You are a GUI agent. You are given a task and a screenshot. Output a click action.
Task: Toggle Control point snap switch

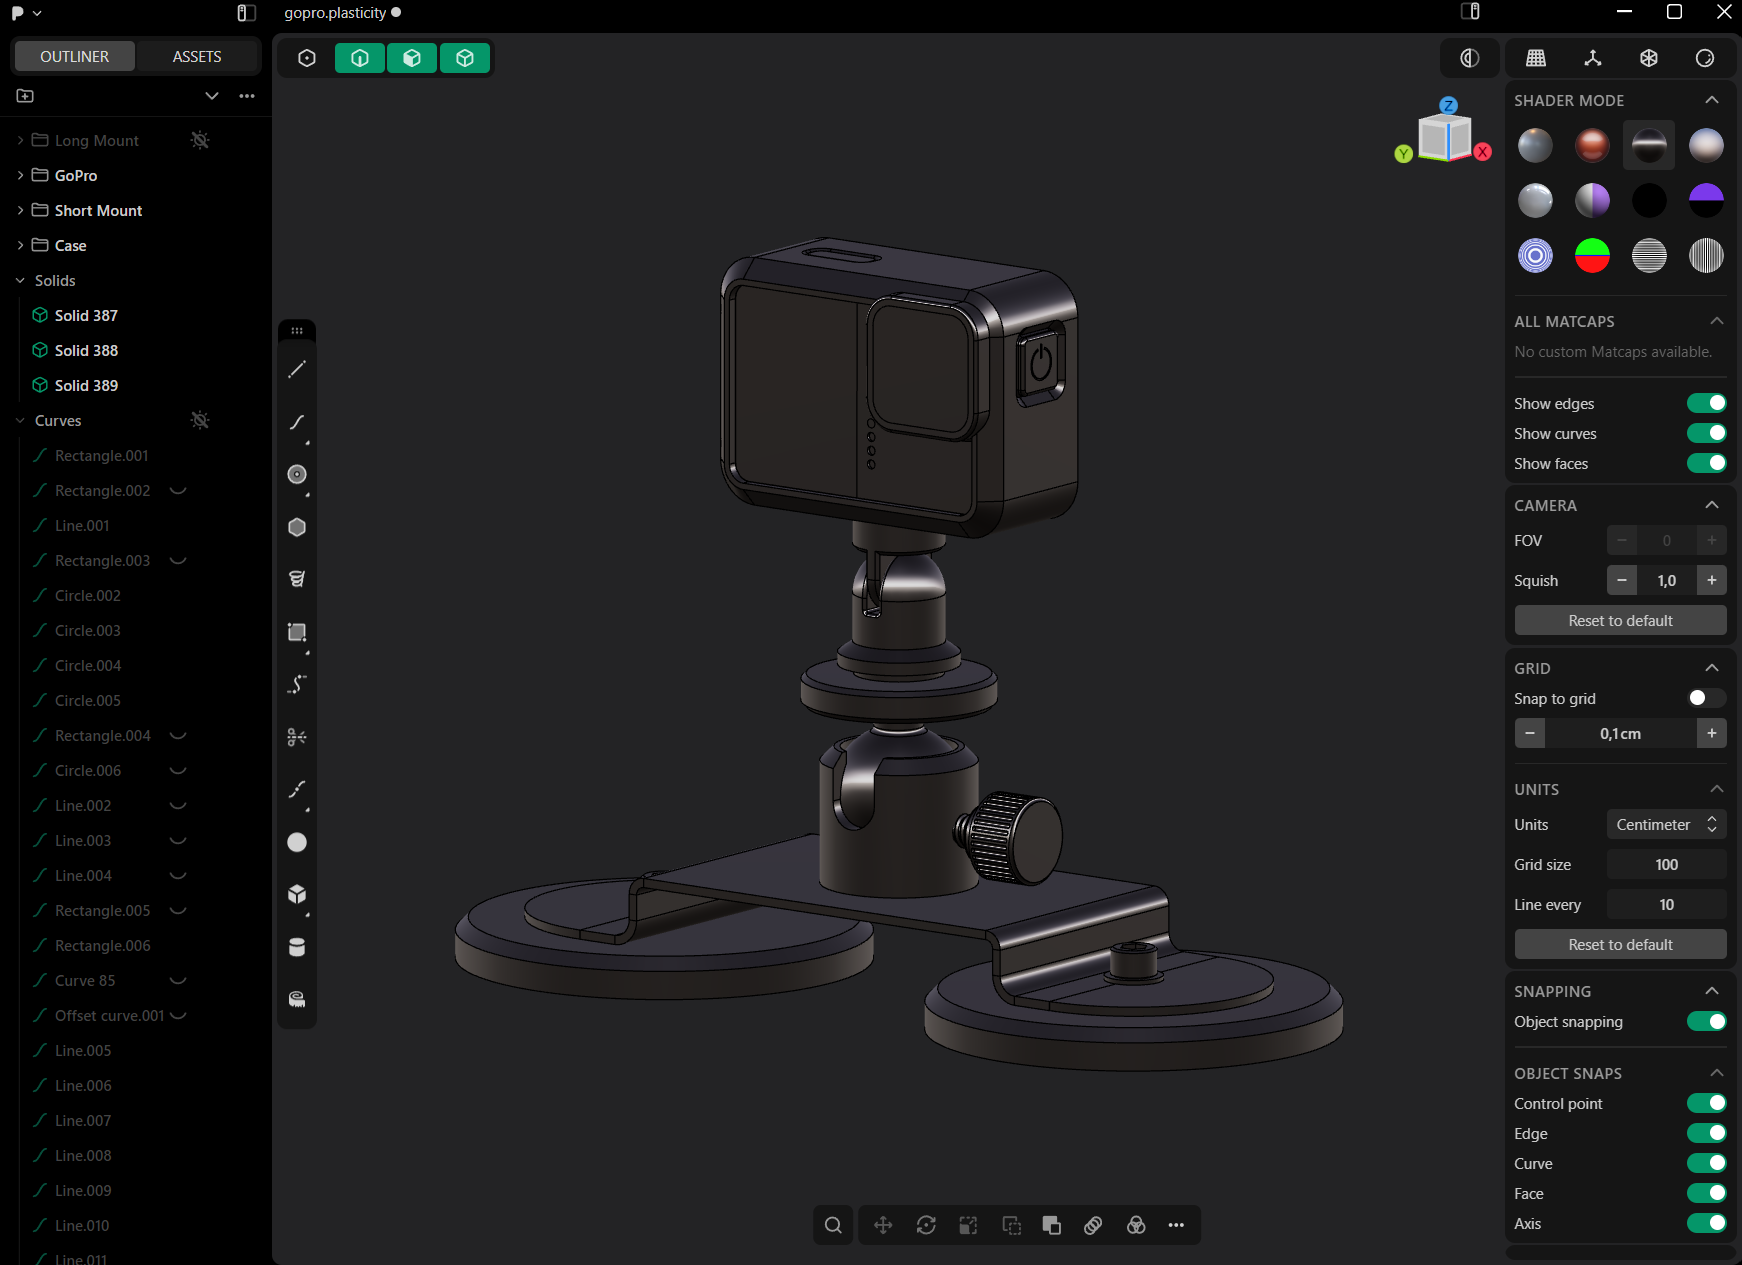click(1706, 1103)
